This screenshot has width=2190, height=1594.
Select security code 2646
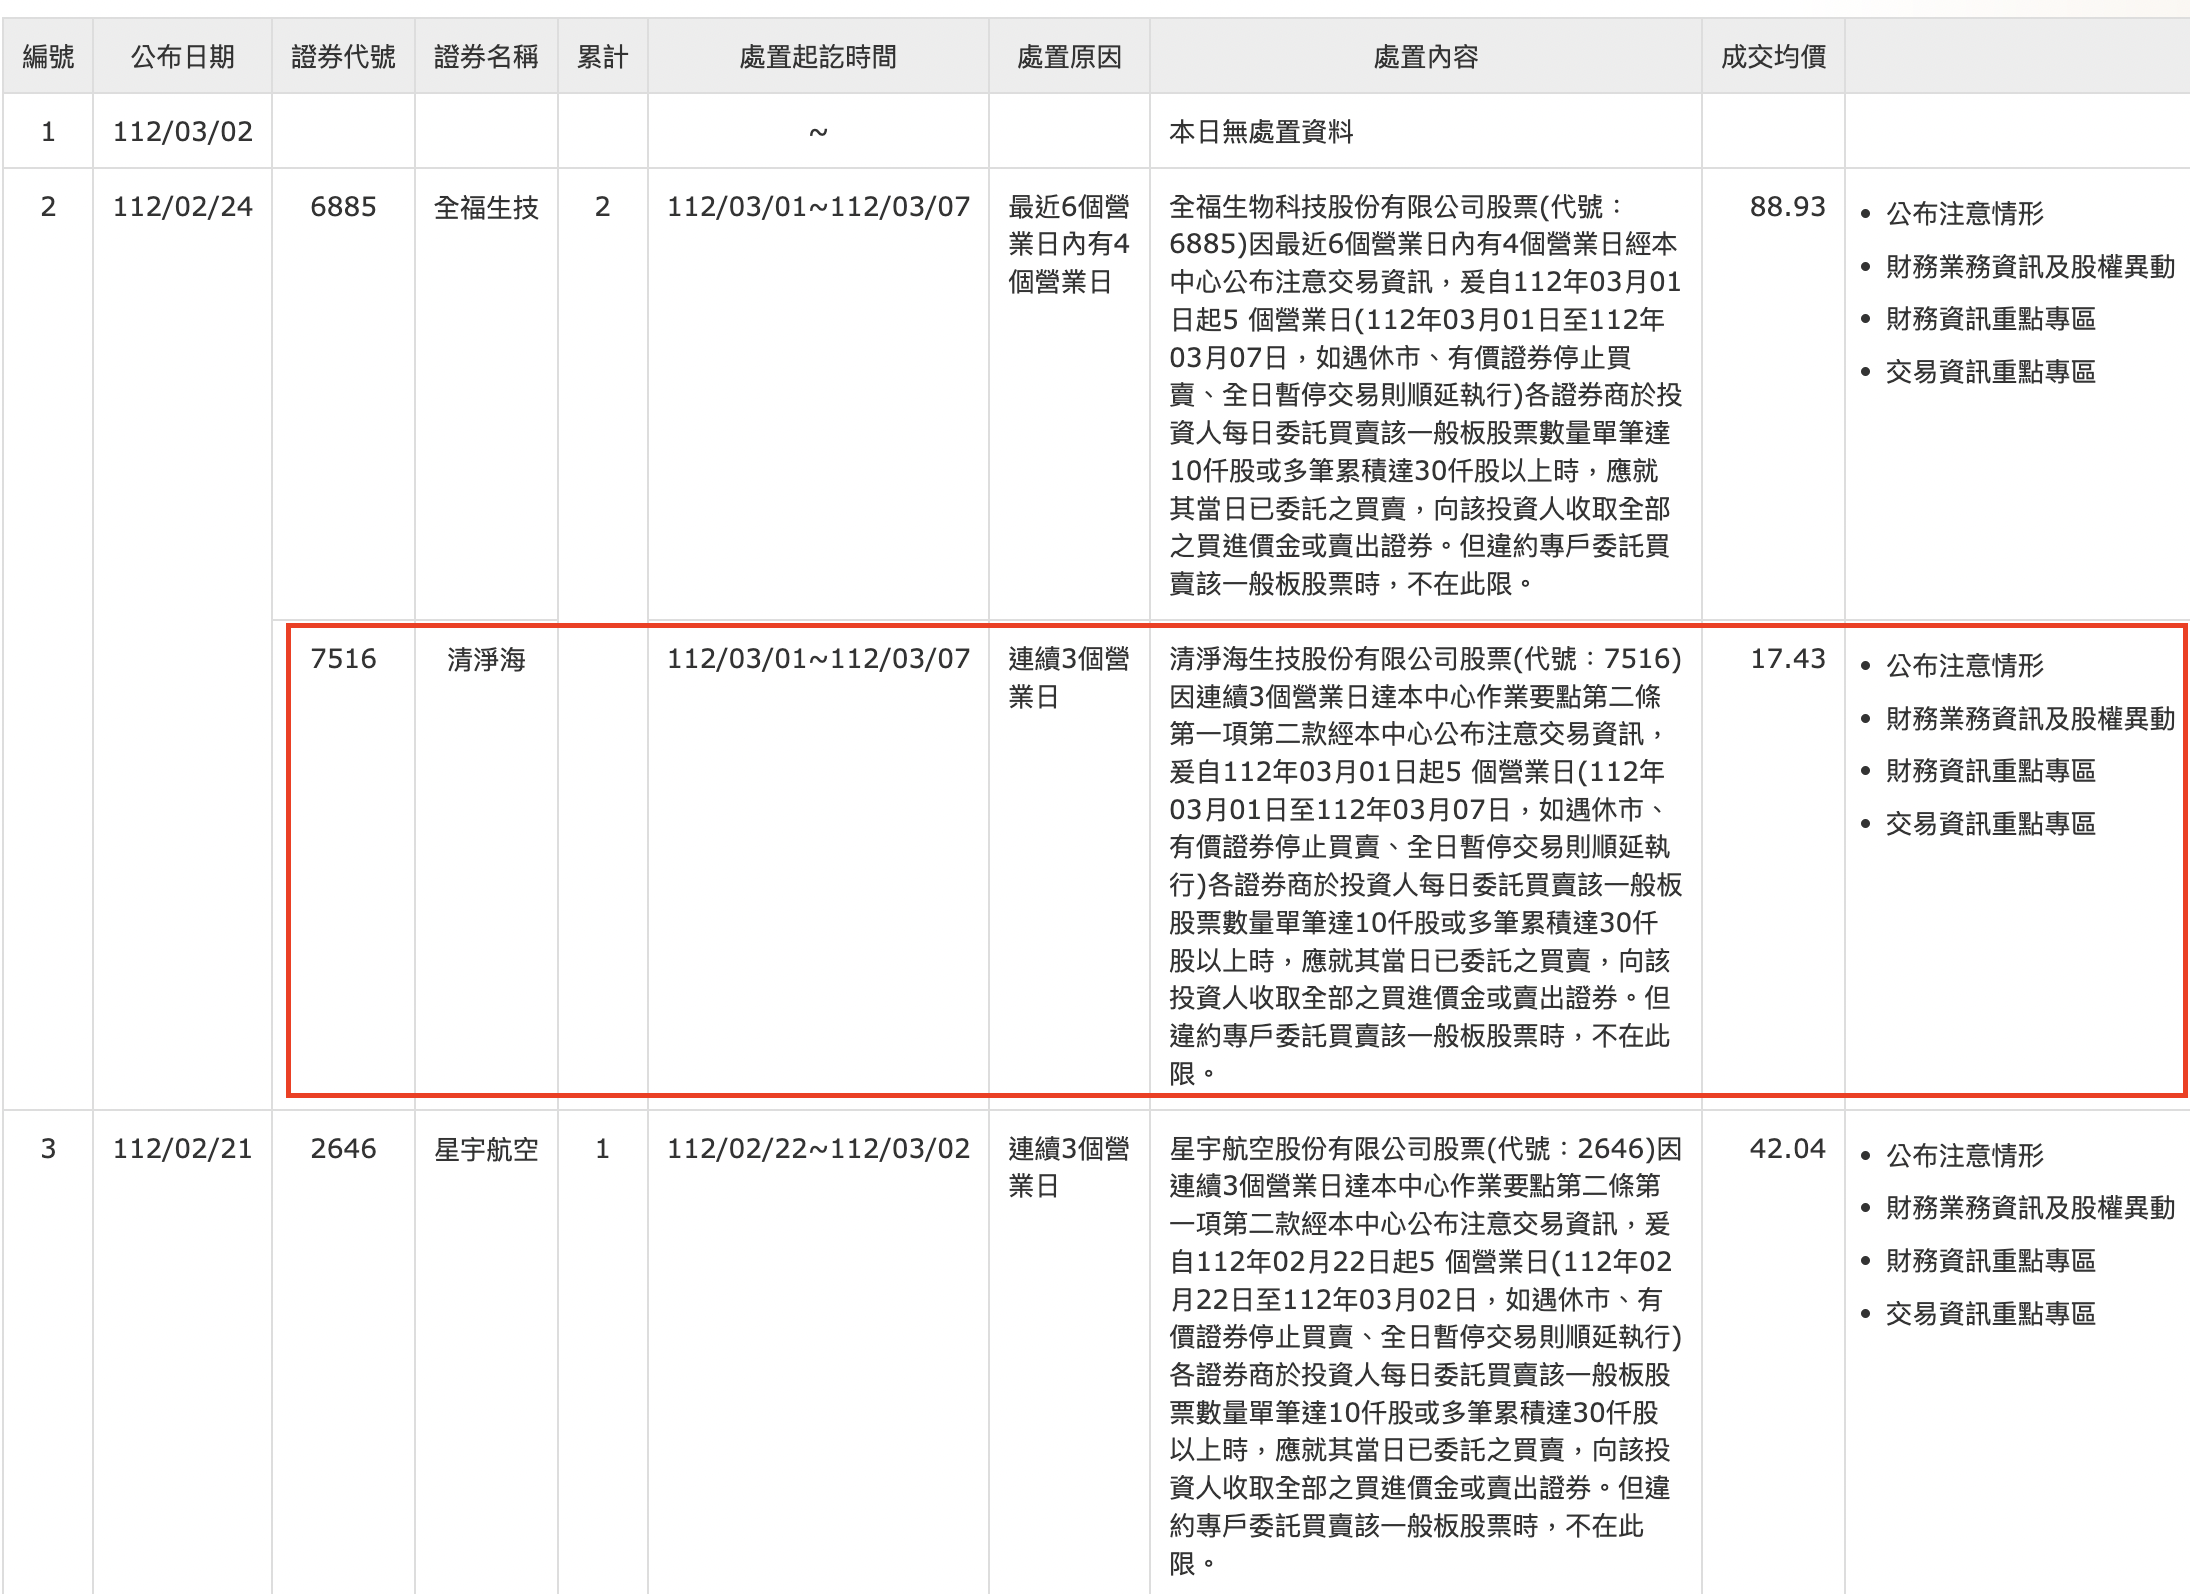pos(343,1149)
